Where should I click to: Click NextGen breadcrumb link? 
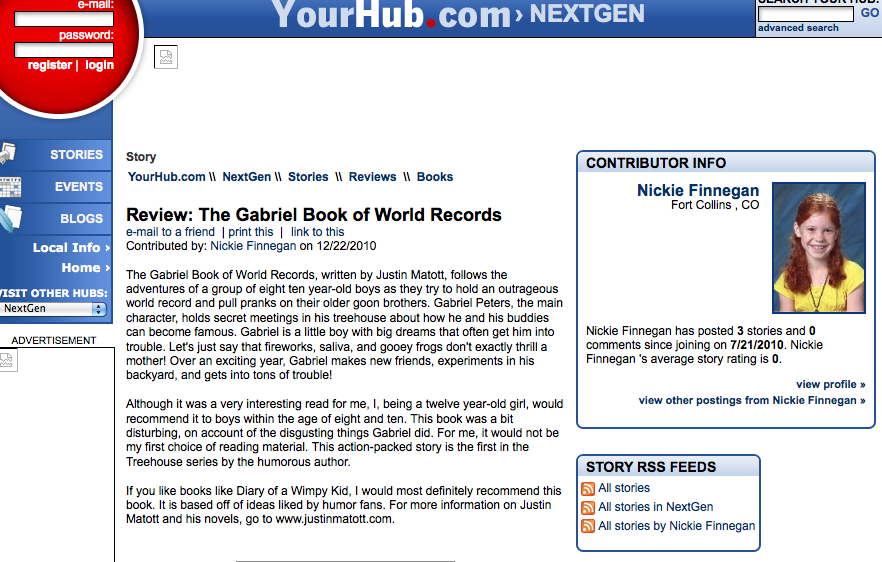pyautogui.click(x=246, y=177)
